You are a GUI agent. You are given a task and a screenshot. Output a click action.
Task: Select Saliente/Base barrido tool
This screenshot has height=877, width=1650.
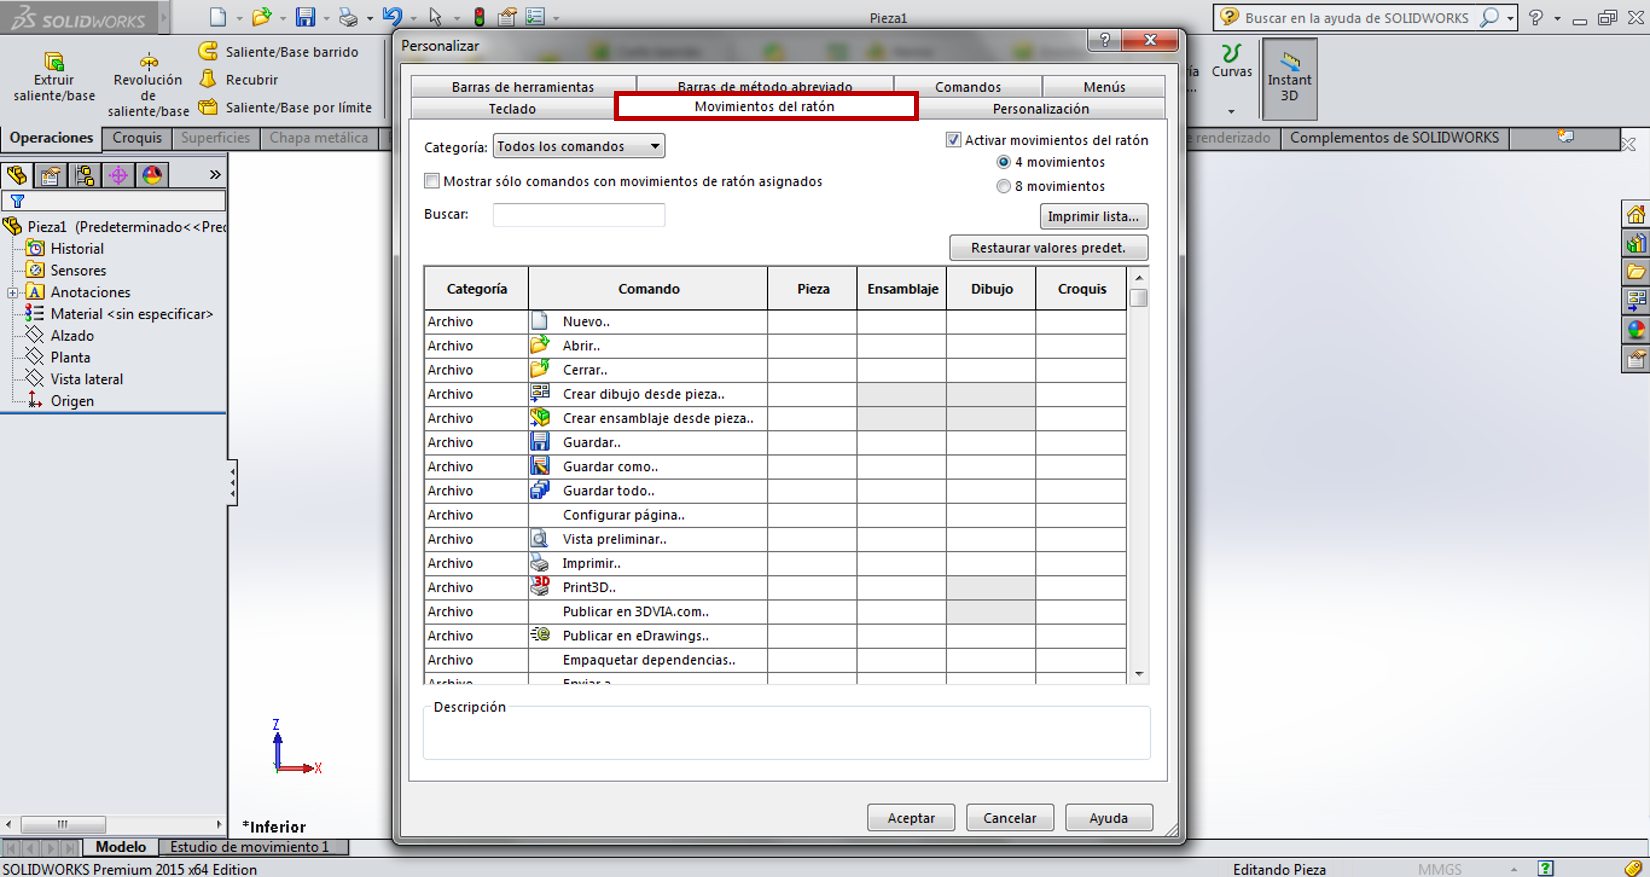click(278, 51)
